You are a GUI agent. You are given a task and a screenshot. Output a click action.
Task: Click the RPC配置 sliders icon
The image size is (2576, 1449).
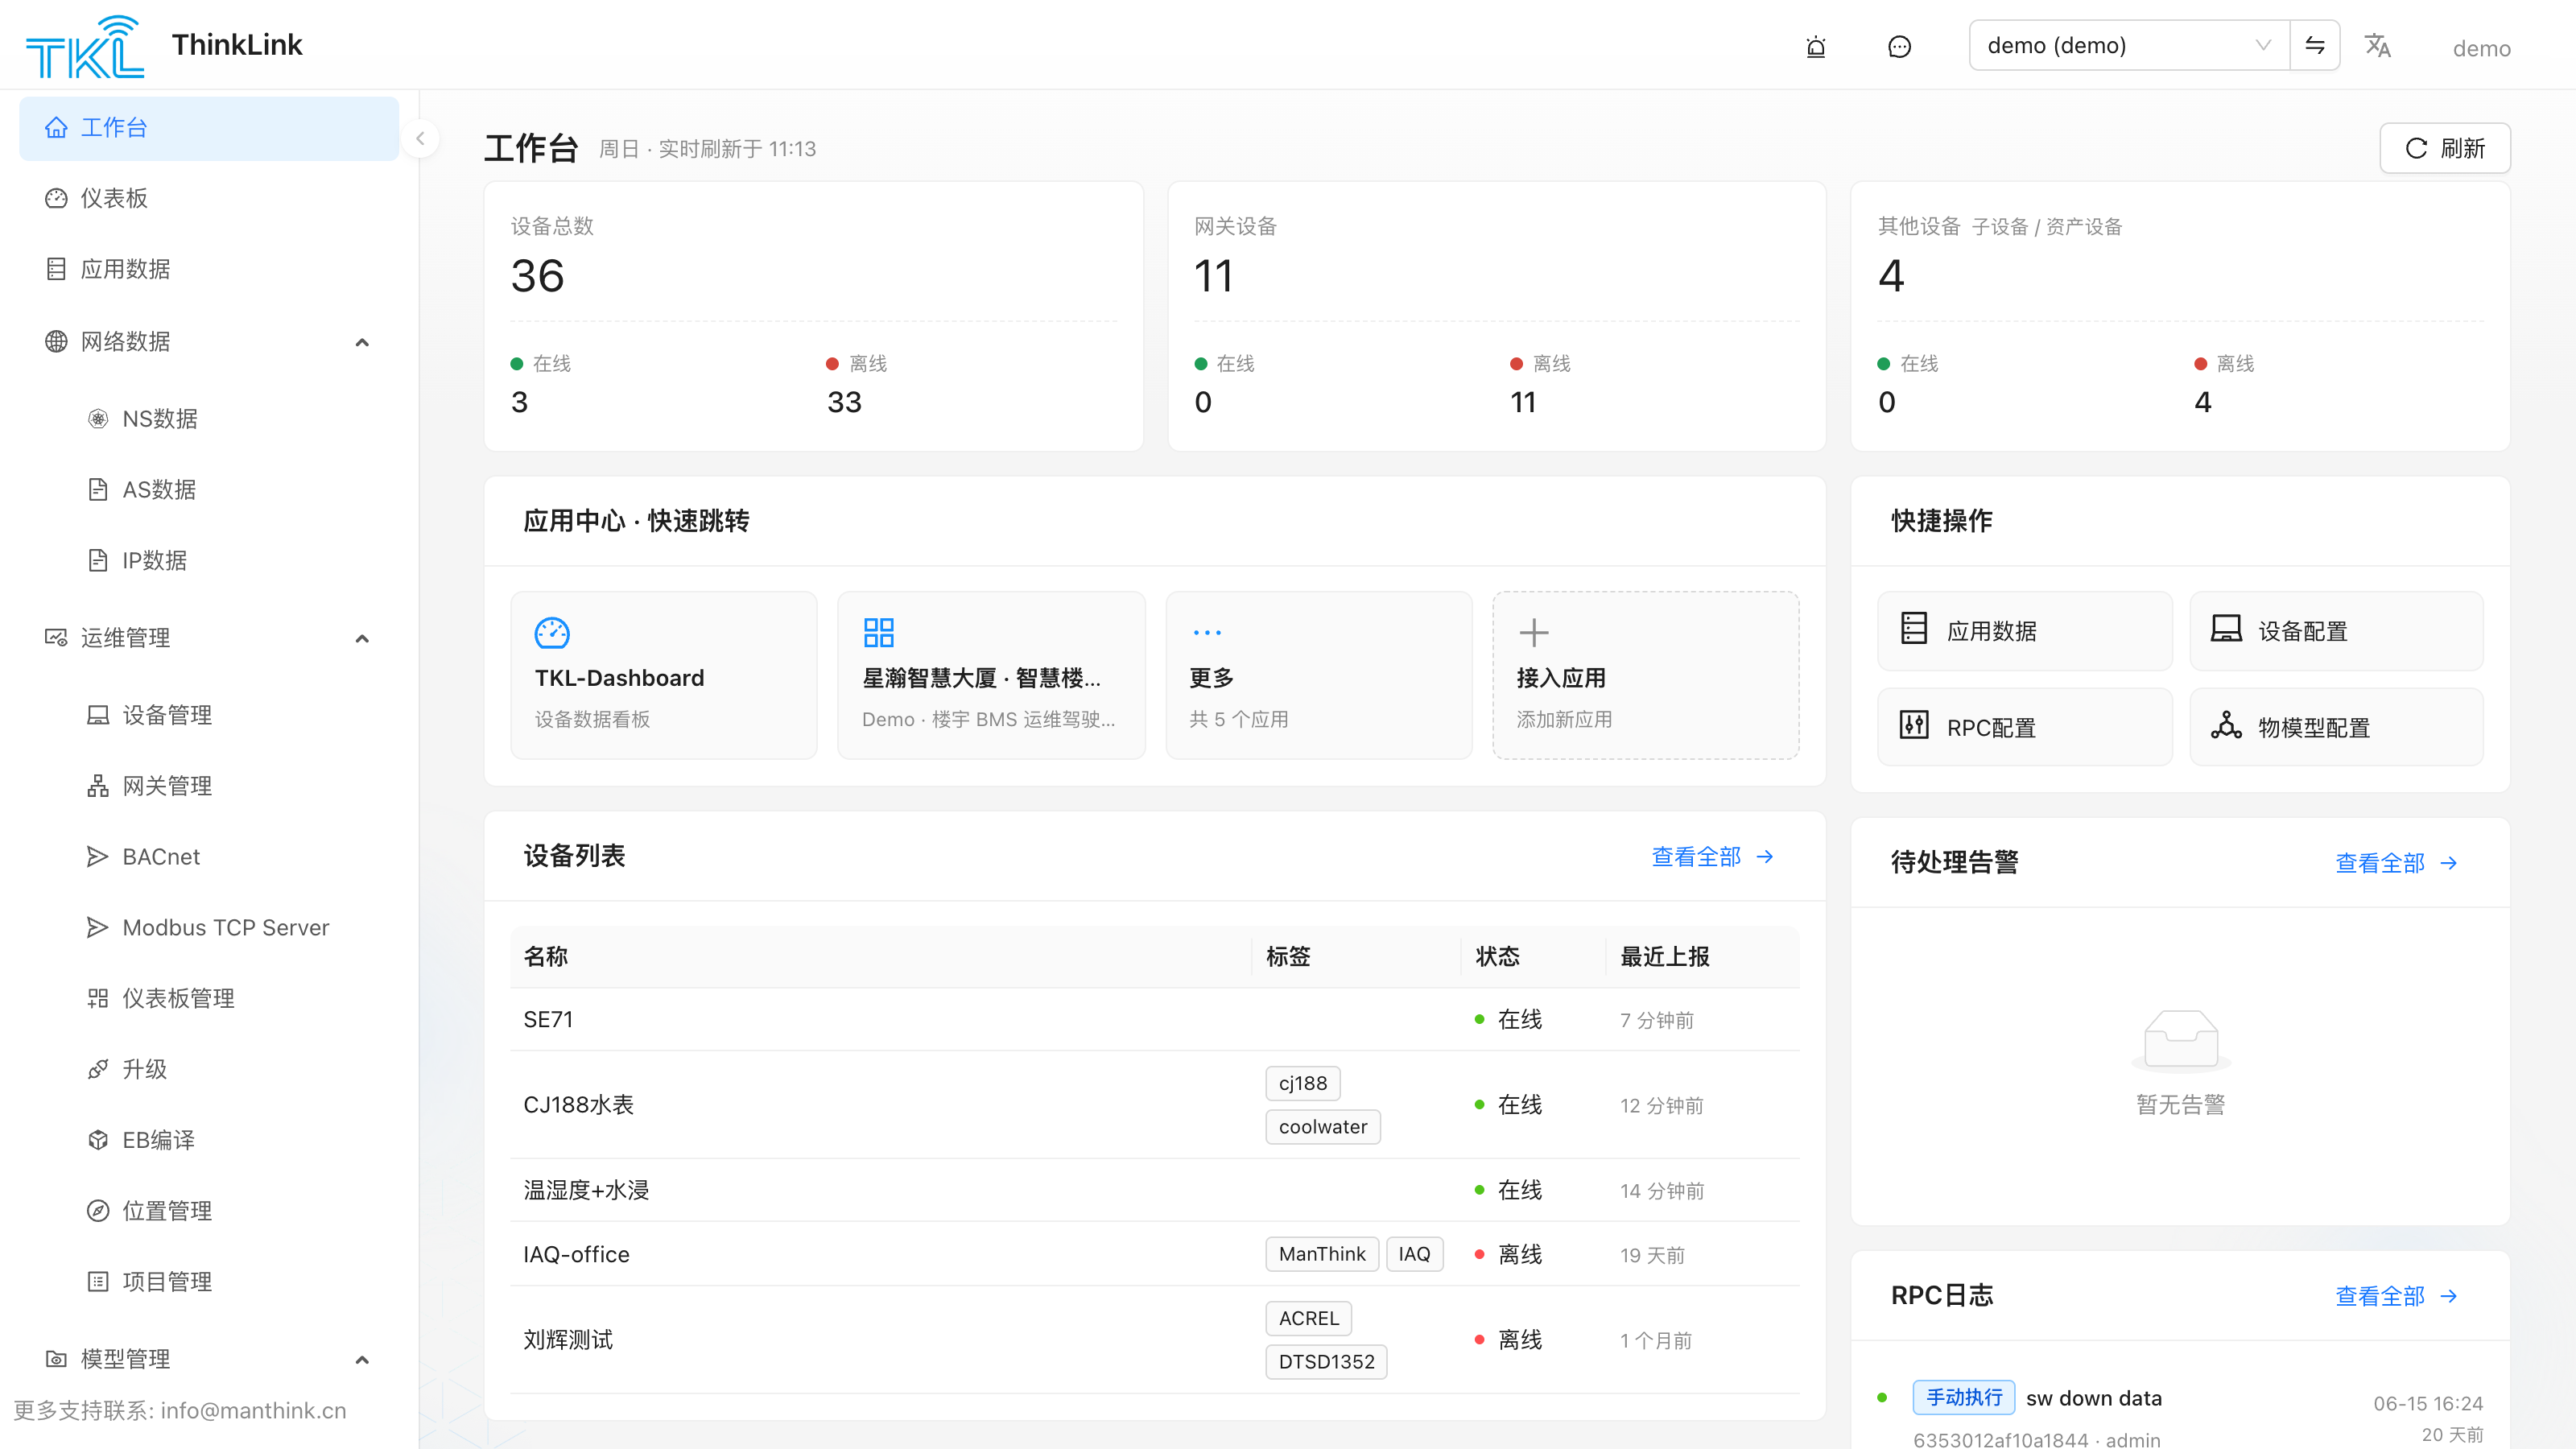coord(1914,725)
